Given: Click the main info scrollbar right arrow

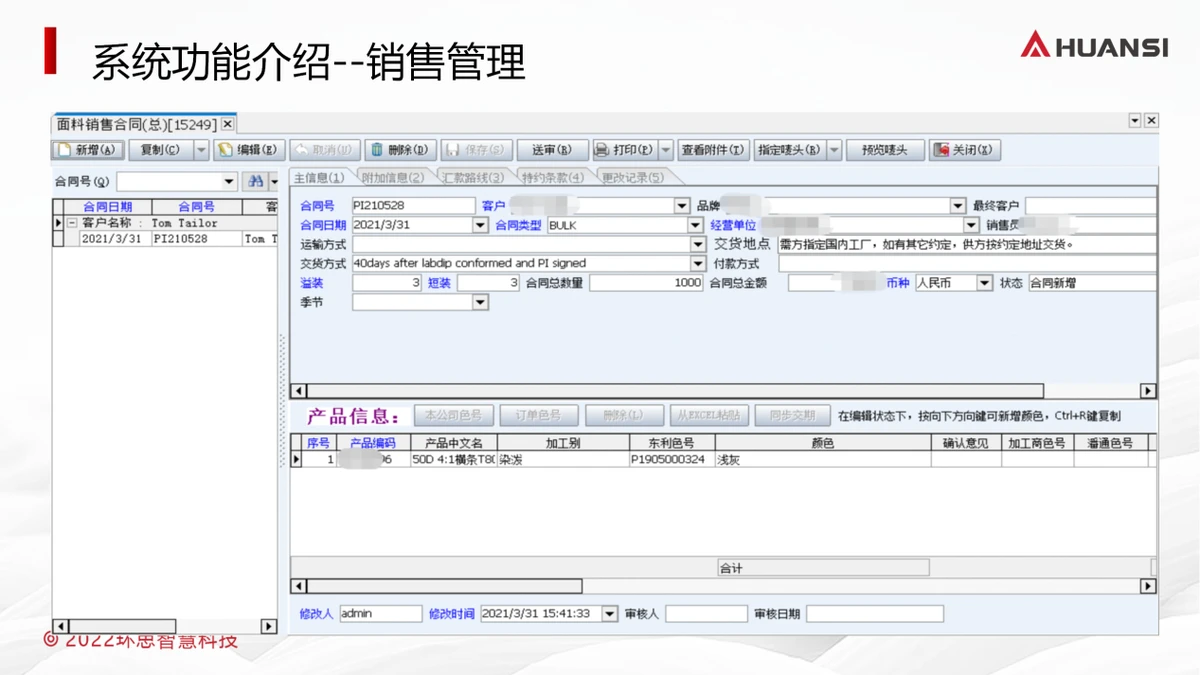Looking at the screenshot, I should point(1148,391).
